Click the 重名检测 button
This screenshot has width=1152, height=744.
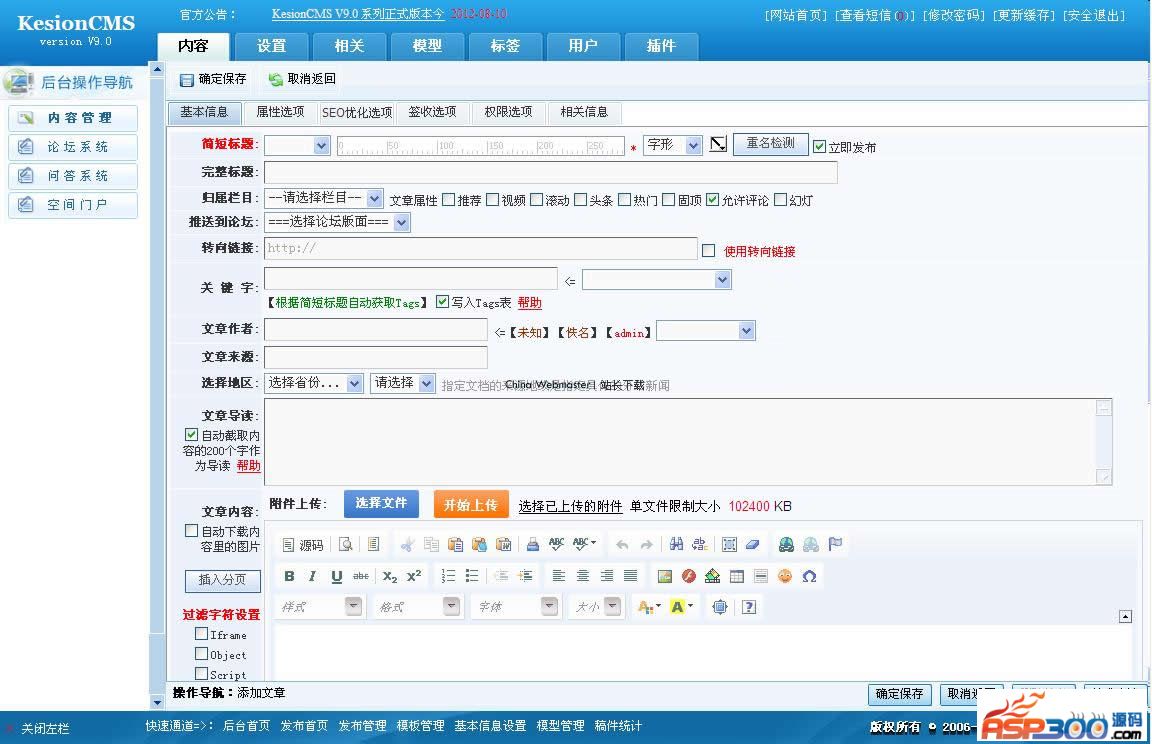771,144
